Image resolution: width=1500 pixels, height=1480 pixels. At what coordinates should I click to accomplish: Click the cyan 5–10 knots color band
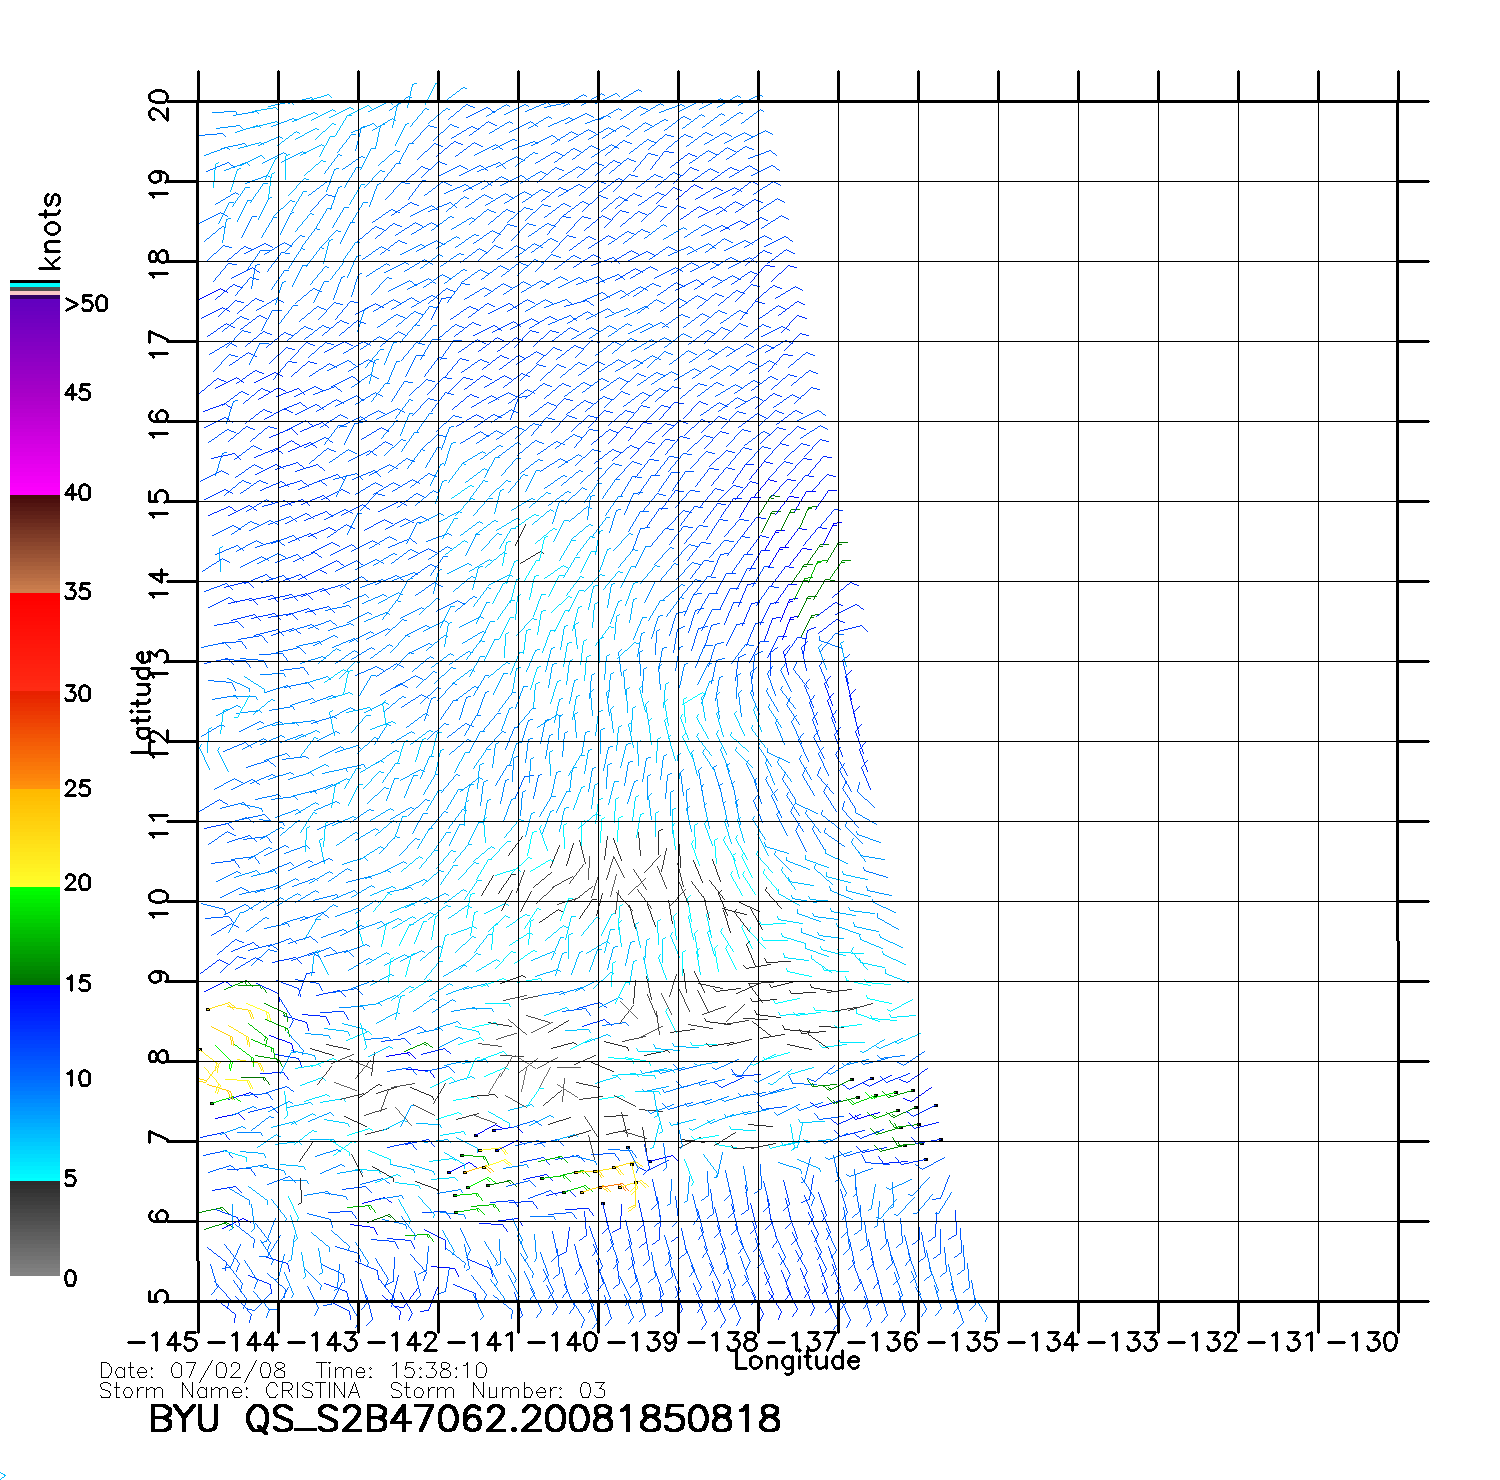34,1132
